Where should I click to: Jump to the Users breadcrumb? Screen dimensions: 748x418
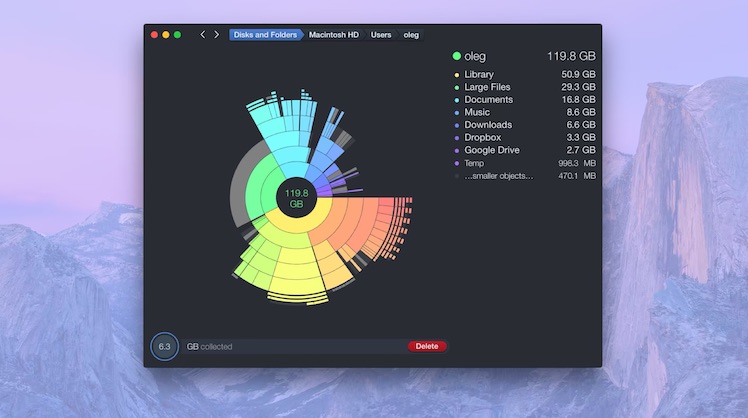click(x=381, y=35)
